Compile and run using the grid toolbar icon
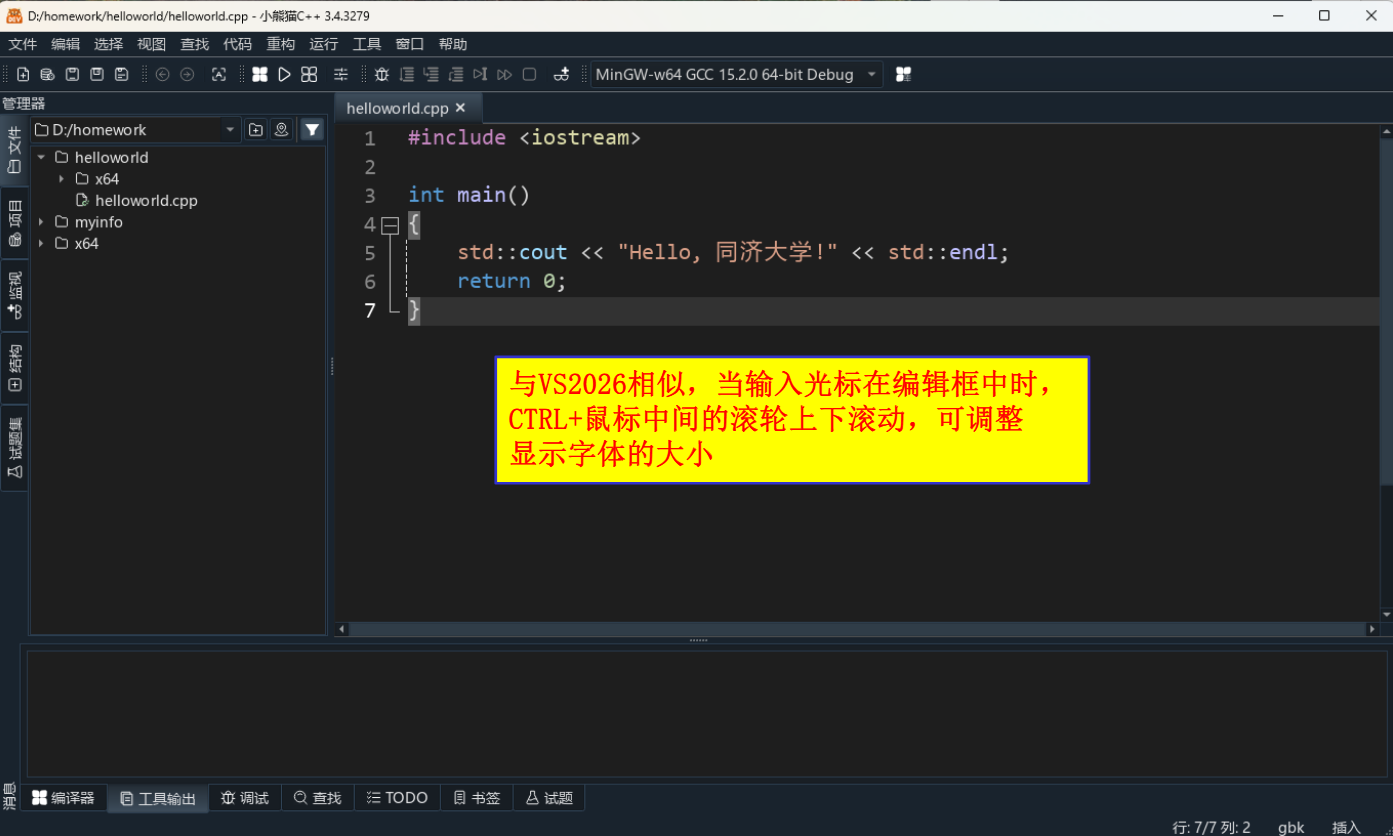Screen dimensions: 1393x836 click(308, 74)
